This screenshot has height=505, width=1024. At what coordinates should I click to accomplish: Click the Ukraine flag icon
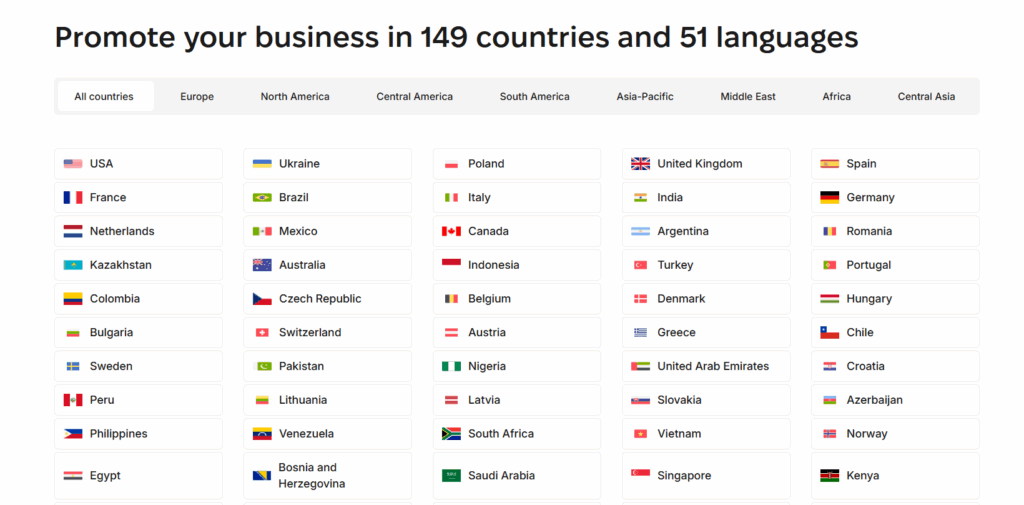coord(262,164)
